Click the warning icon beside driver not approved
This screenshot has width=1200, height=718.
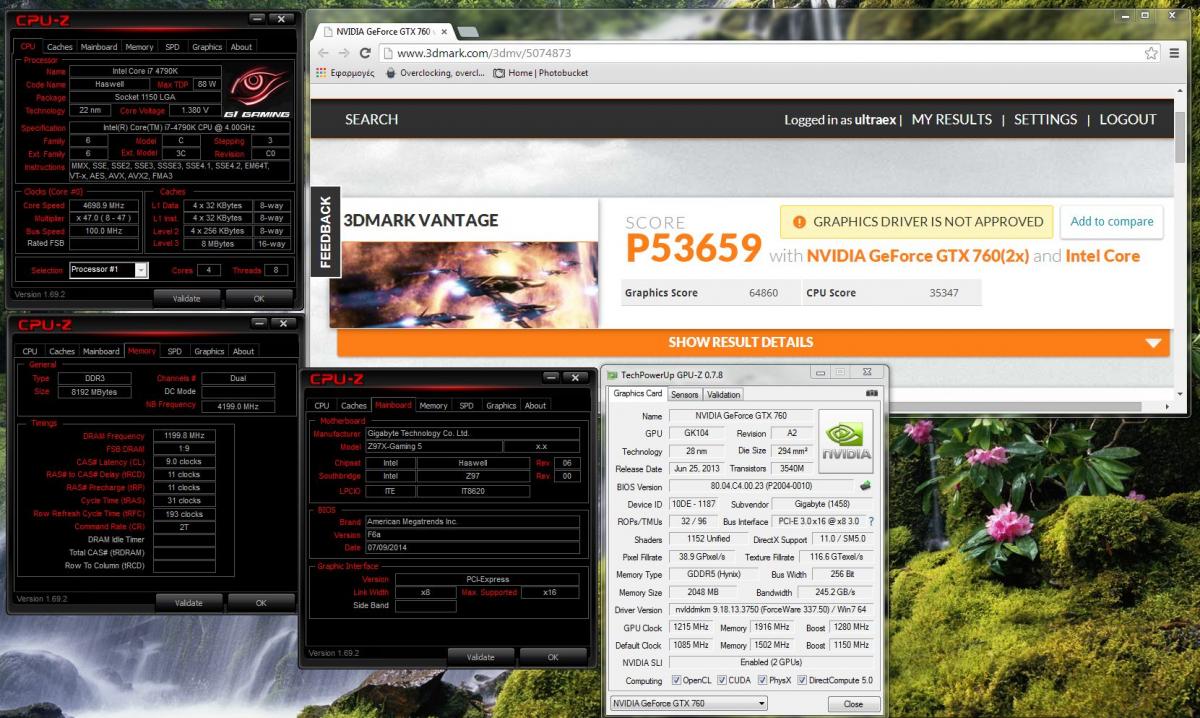pos(799,222)
